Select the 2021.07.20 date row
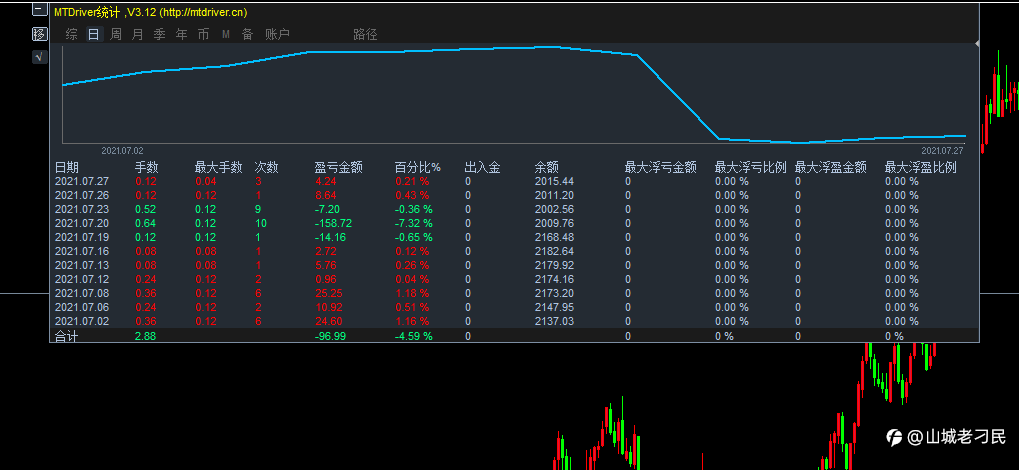1019x470 pixels. pyautogui.click(x=513, y=223)
